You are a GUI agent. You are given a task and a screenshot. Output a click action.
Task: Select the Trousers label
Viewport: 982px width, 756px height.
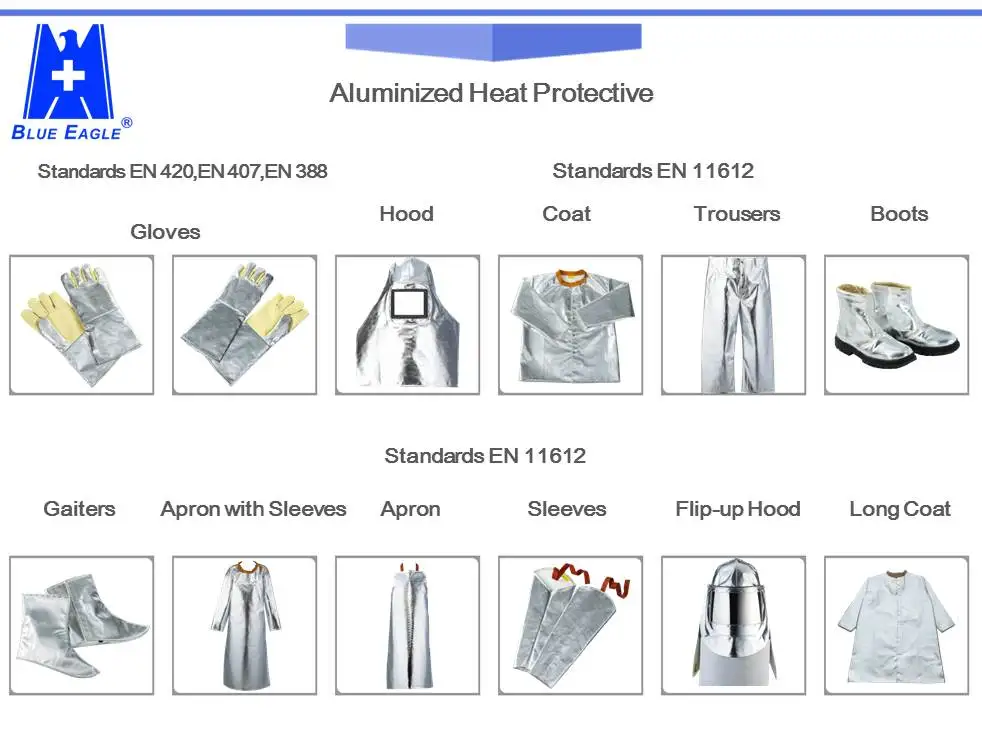point(736,214)
